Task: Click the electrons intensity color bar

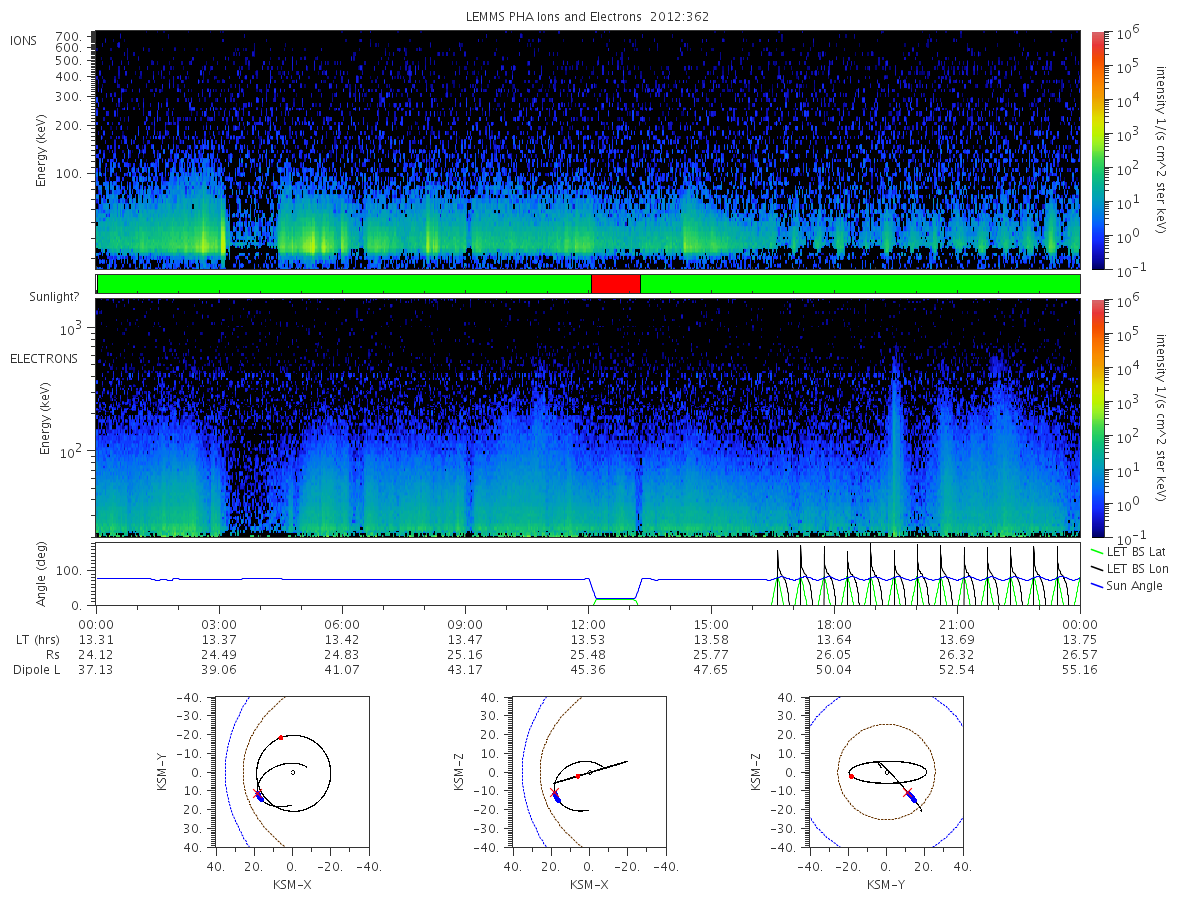Action: (x=1097, y=418)
